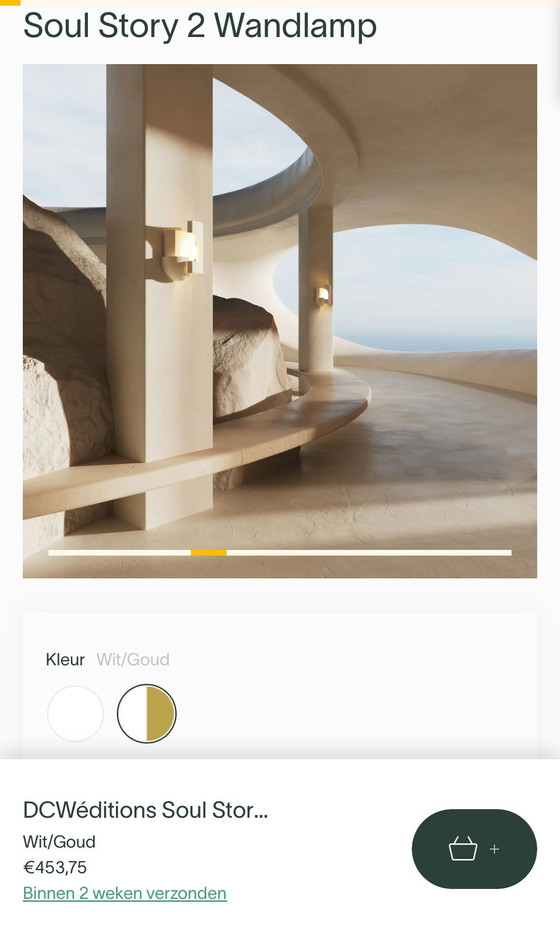Click the shopping basket icon
This screenshot has height=926, width=560.
pyautogui.click(x=463, y=849)
